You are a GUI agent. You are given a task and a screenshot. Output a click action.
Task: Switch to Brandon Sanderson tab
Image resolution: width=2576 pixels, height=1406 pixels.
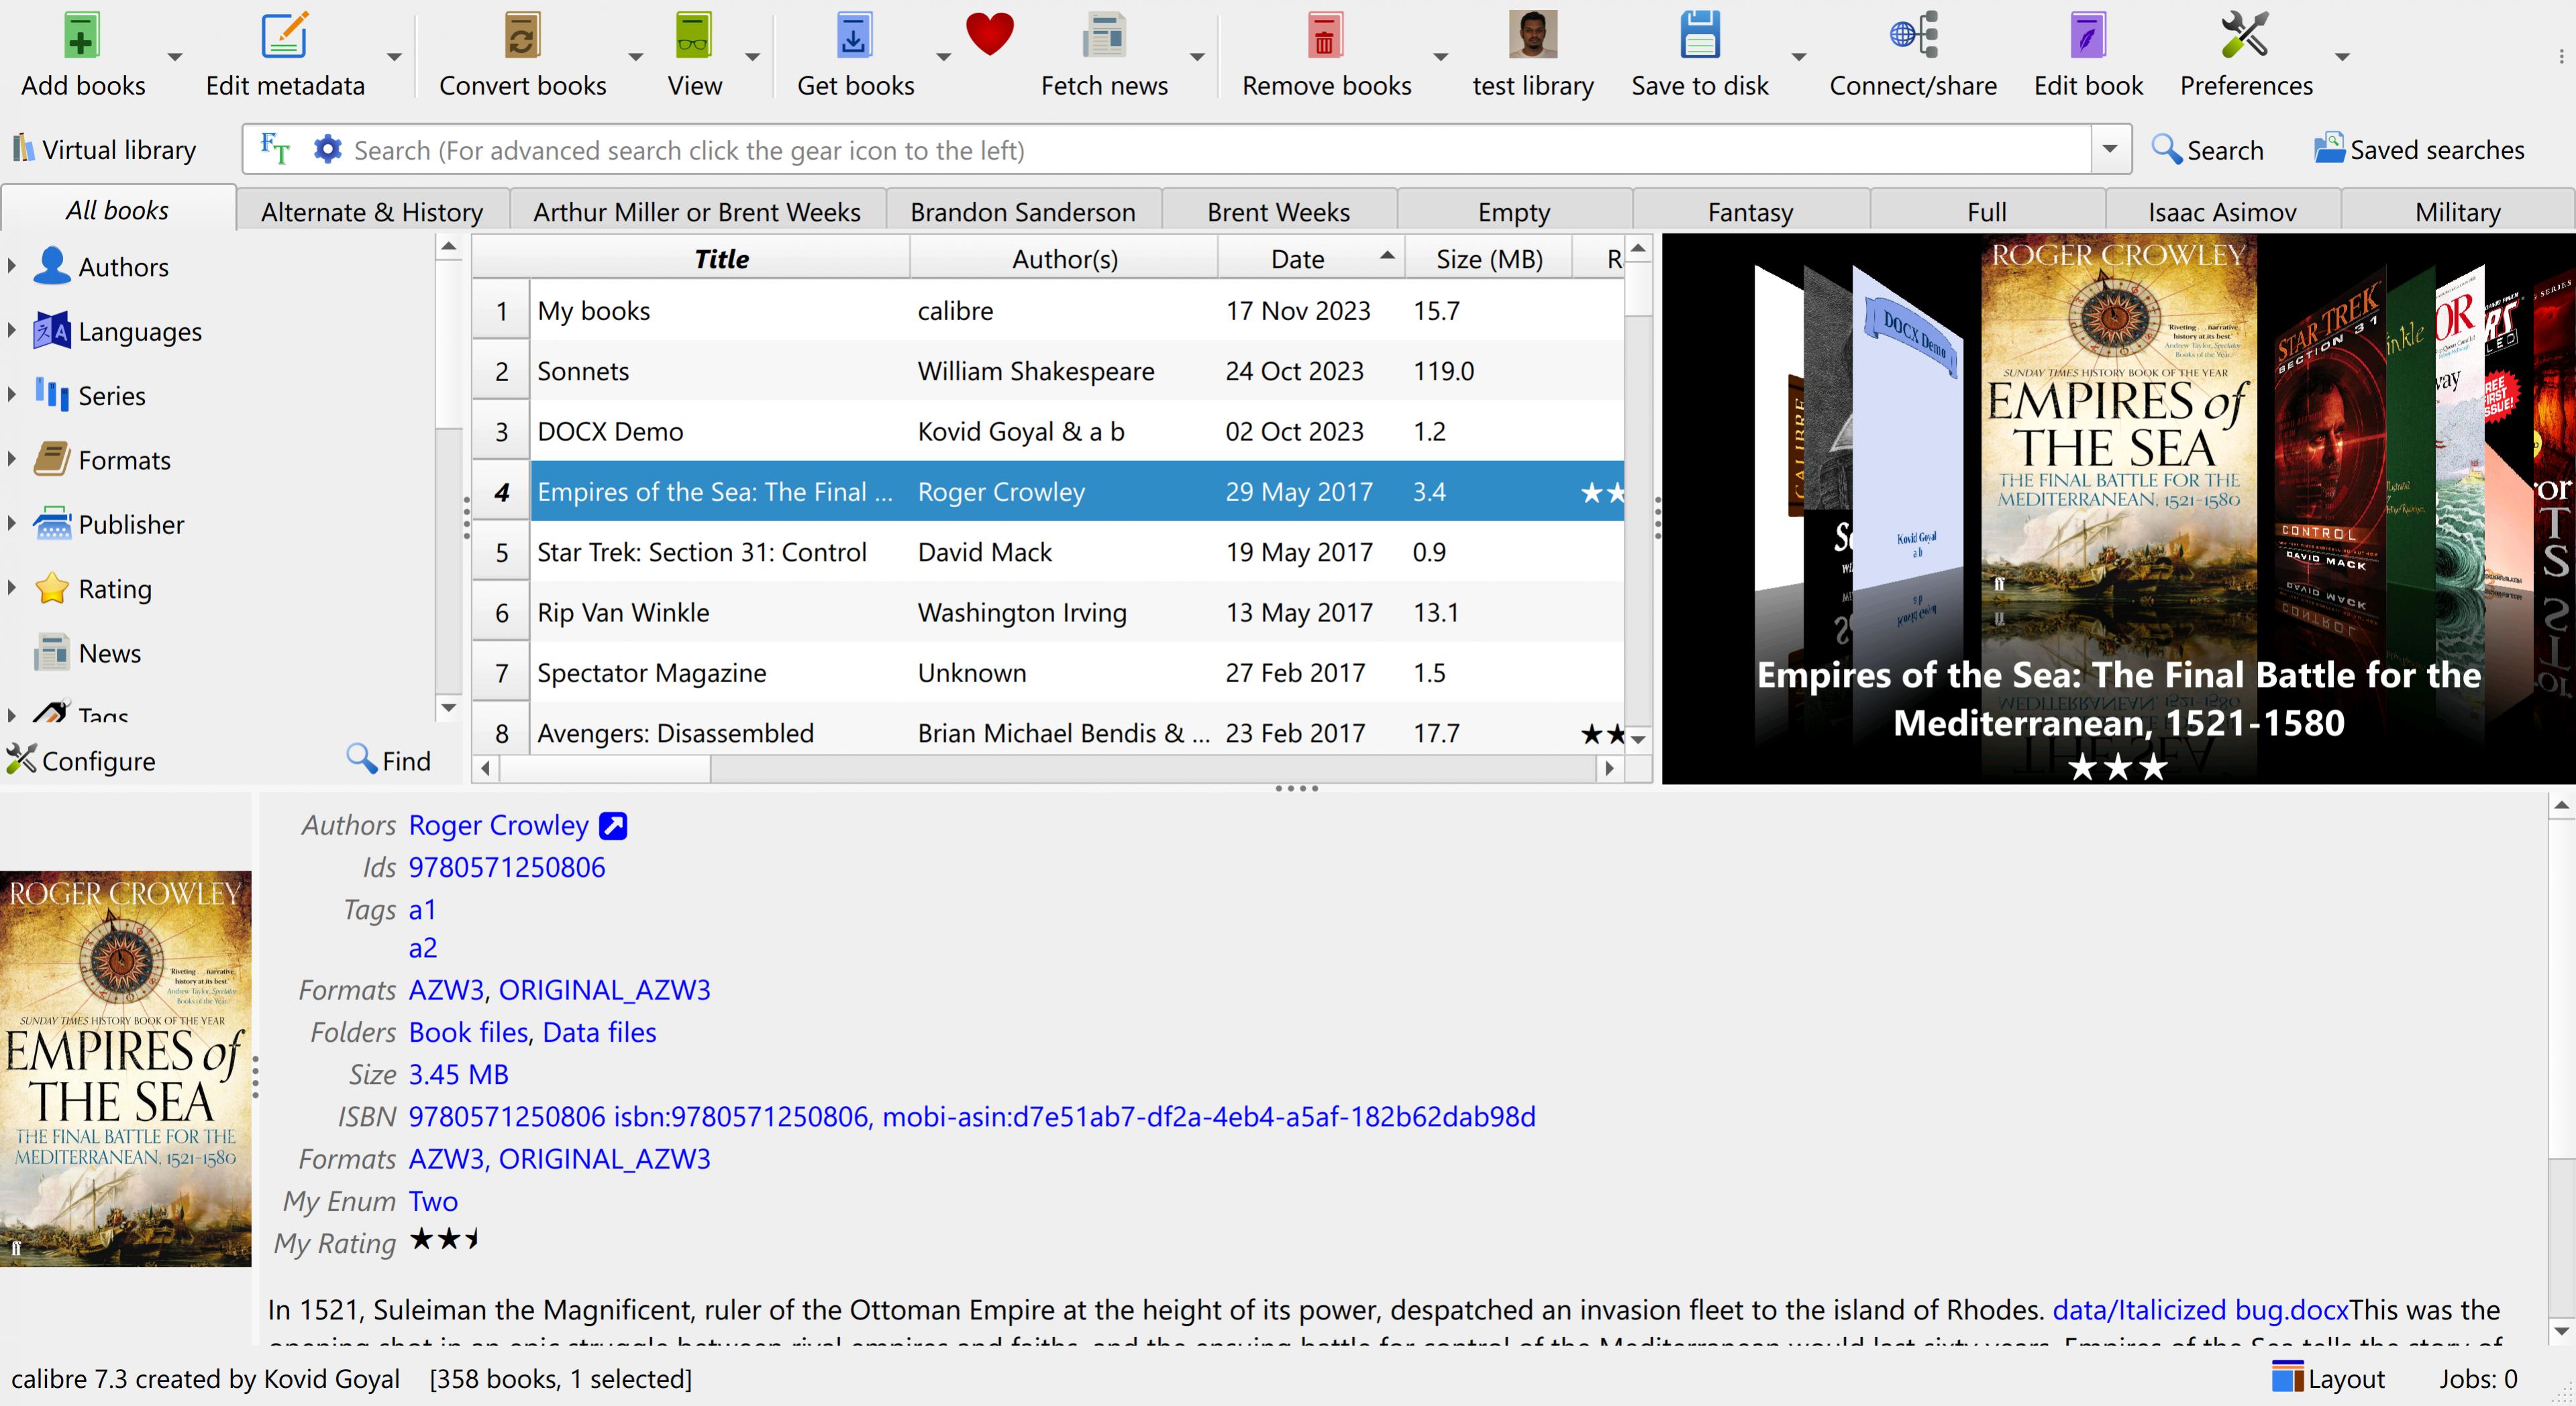(1022, 212)
